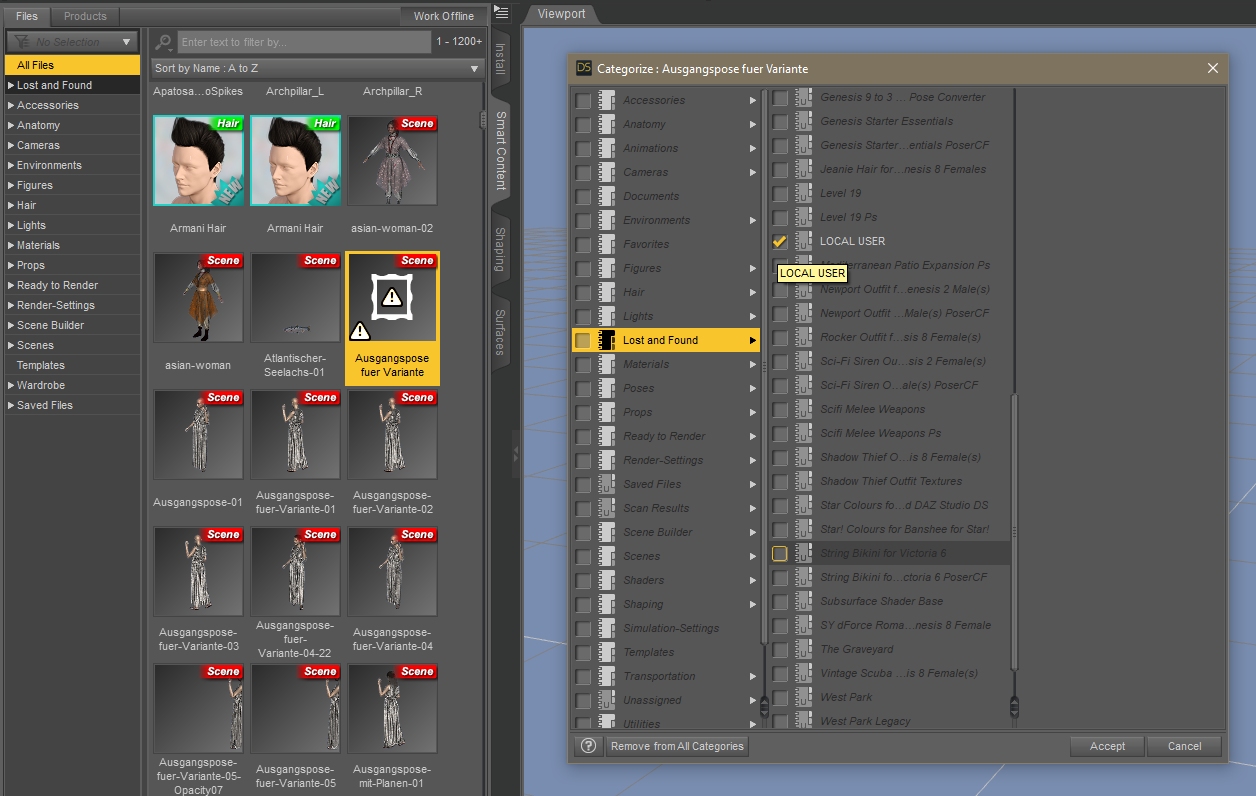Check the Accessories category checkbox
This screenshot has width=1256, height=796.
[x=583, y=100]
